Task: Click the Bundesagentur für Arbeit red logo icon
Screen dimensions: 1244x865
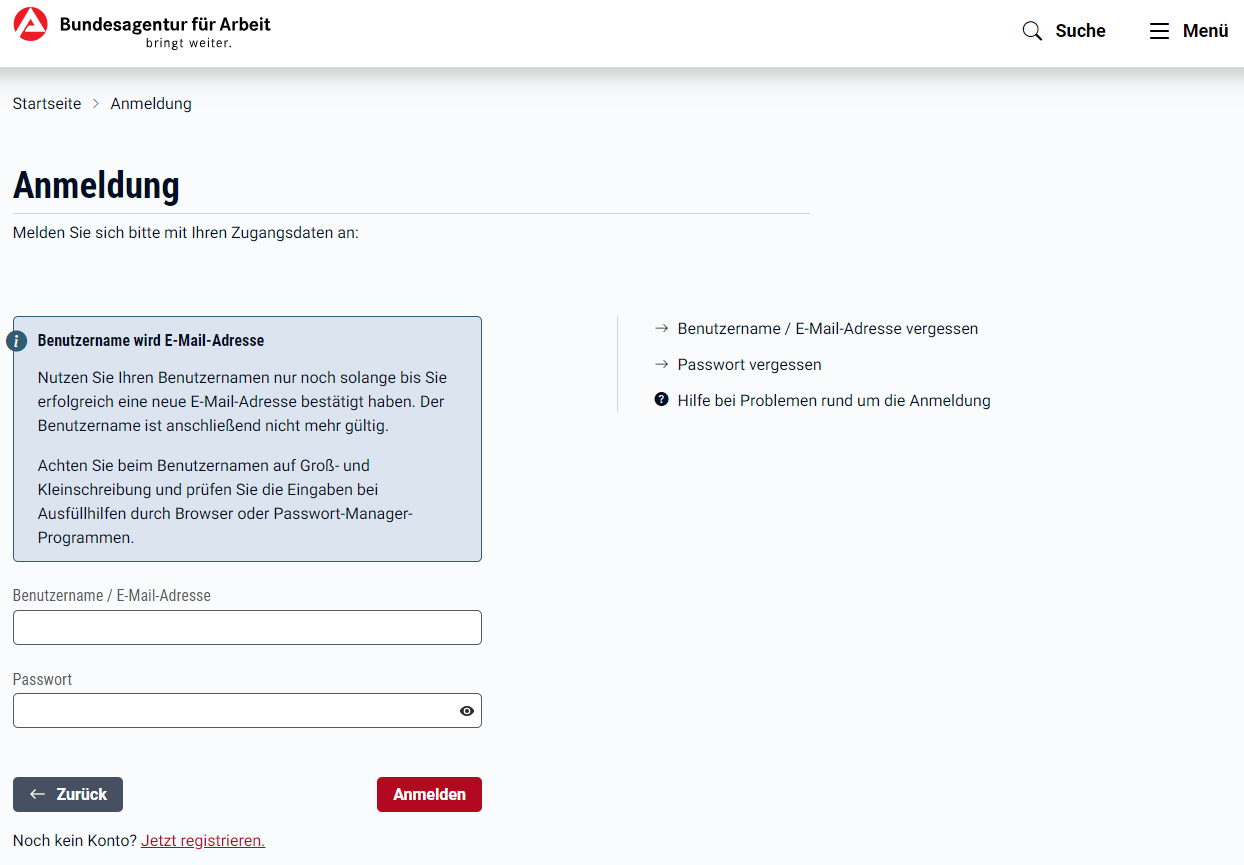Action: (x=31, y=25)
